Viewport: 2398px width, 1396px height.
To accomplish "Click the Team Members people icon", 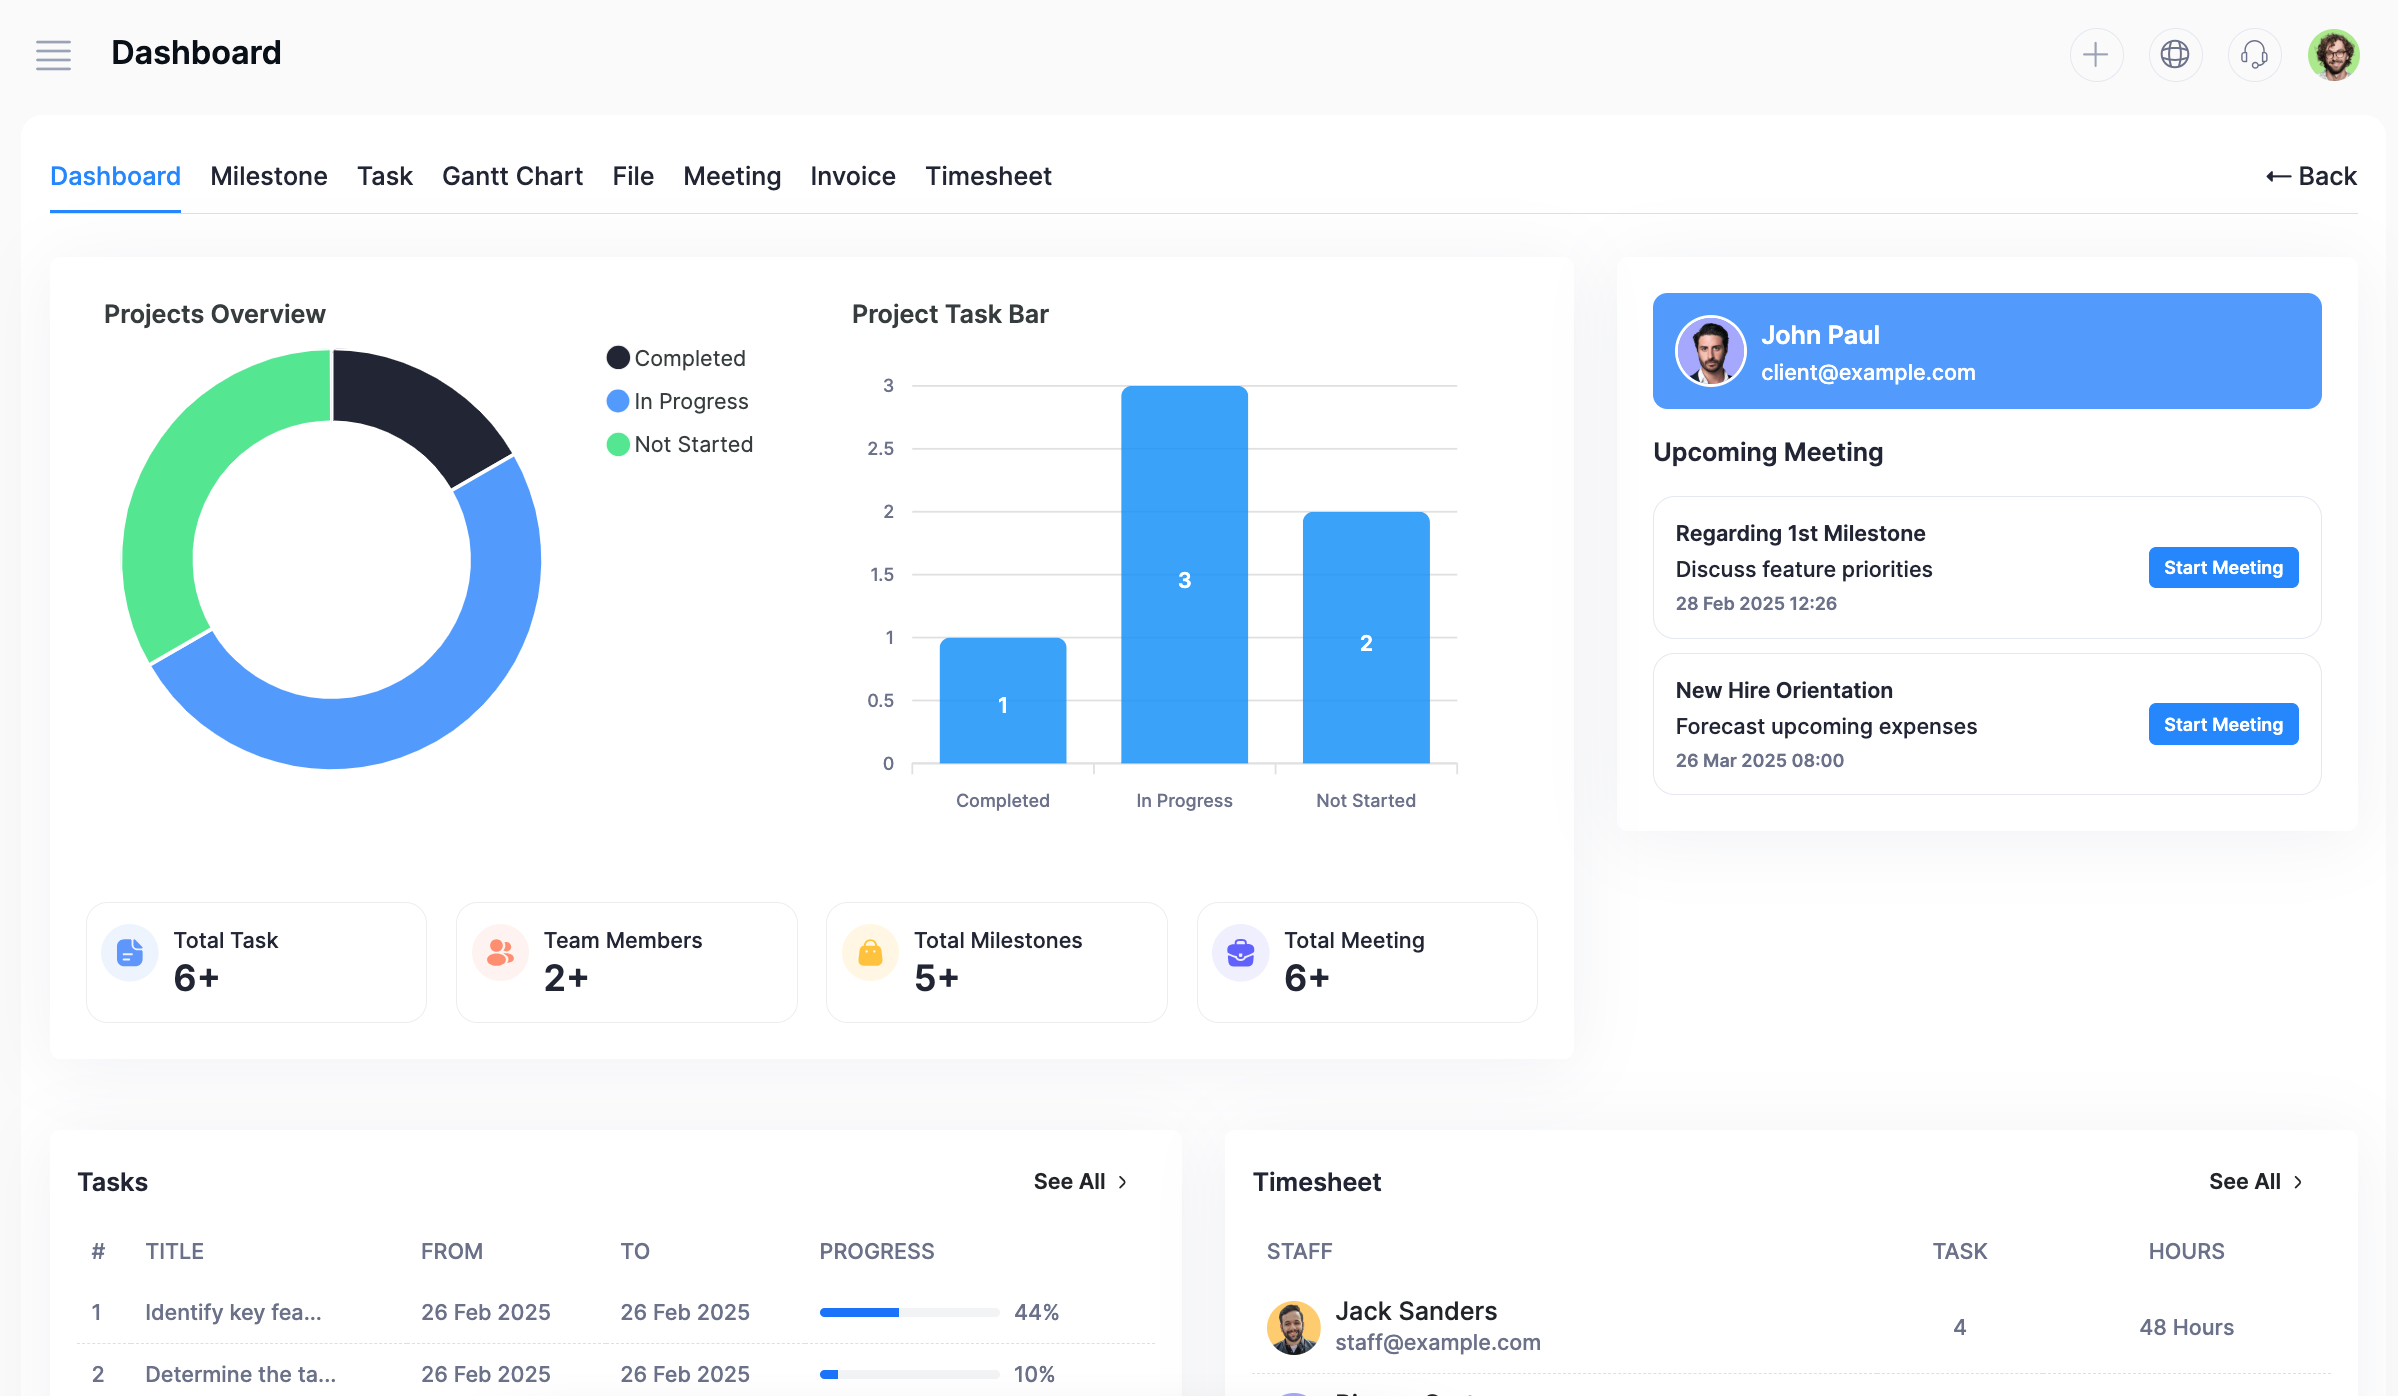I will (x=500, y=953).
